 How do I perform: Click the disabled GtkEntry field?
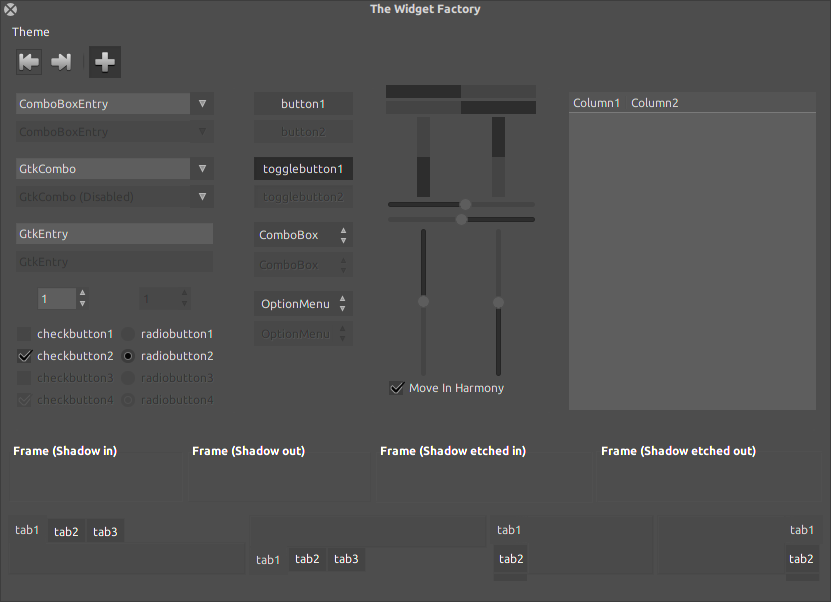pos(114,262)
